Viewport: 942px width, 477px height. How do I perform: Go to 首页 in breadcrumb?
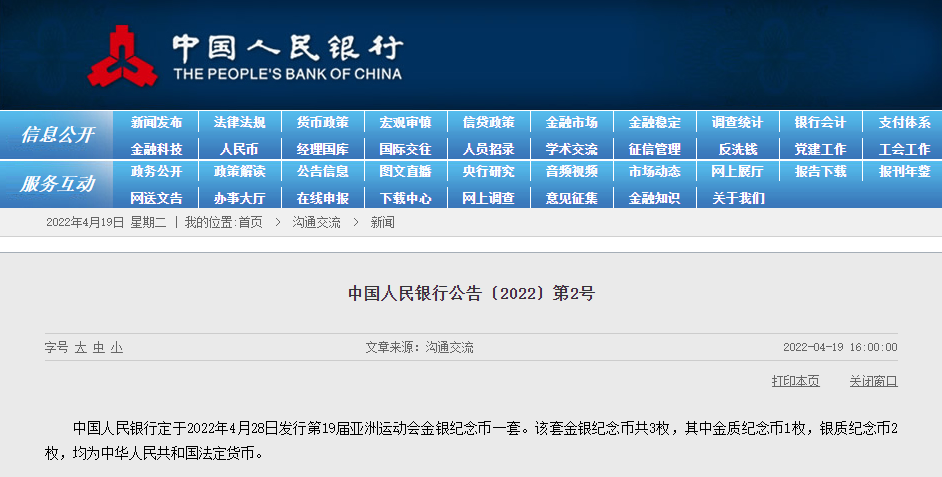coord(251,223)
